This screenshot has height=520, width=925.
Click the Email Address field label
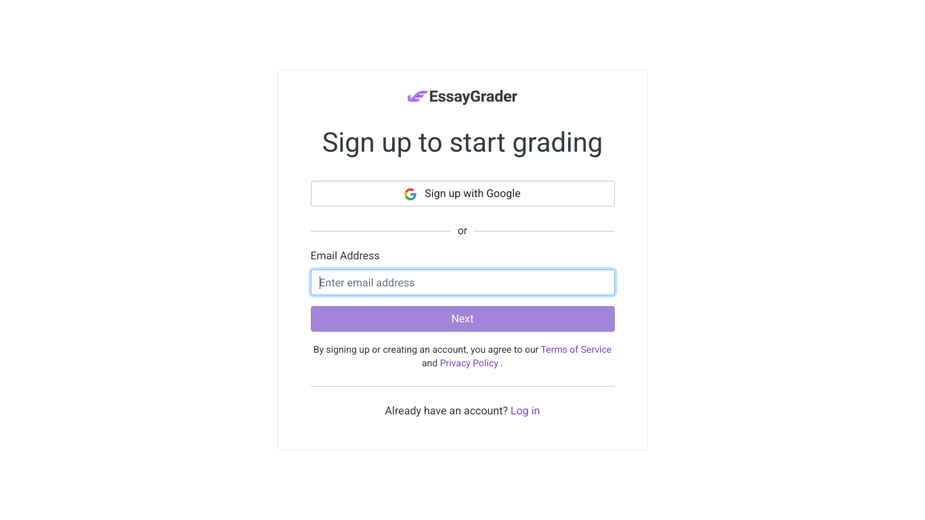pos(345,256)
